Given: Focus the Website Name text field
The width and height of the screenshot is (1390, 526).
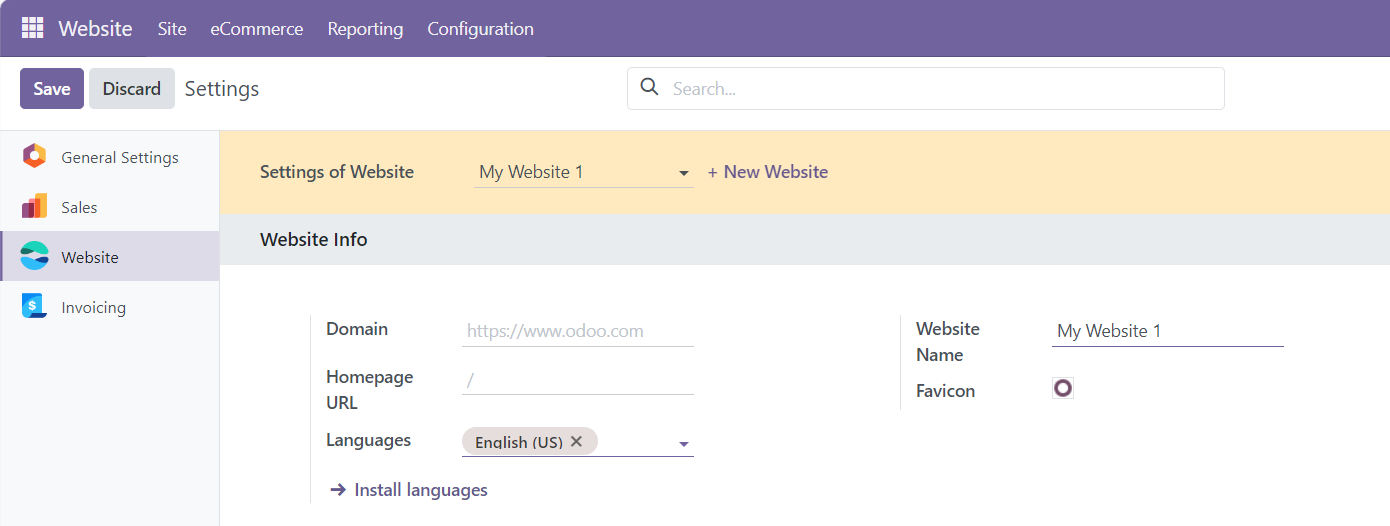Looking at the screenshot, I should pos(1167,331).
